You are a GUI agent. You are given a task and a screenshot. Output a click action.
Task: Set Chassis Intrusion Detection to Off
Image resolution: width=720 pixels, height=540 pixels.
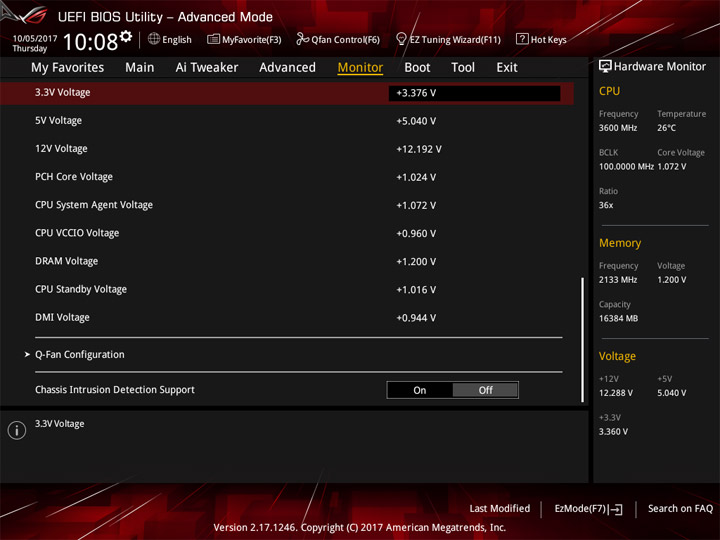click(485, 390)
